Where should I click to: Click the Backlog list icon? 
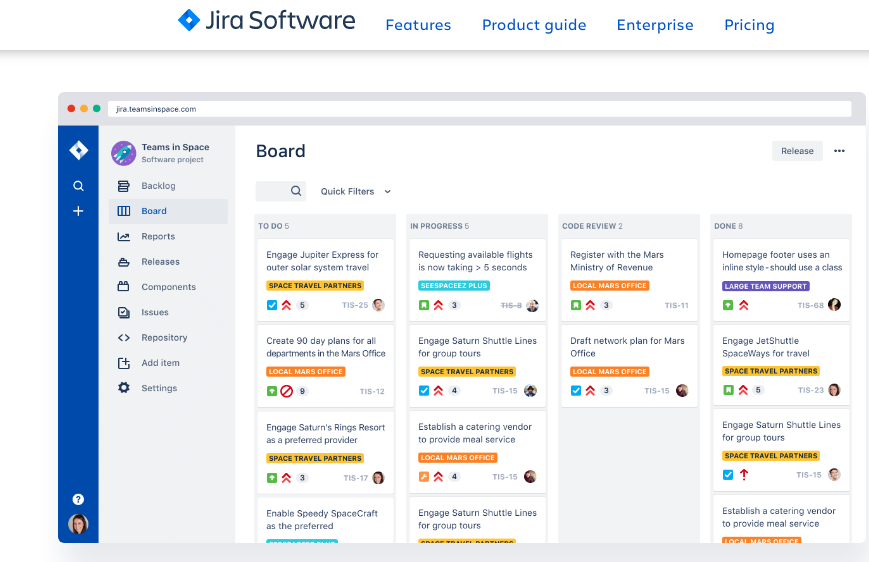(x=124, y=186)
